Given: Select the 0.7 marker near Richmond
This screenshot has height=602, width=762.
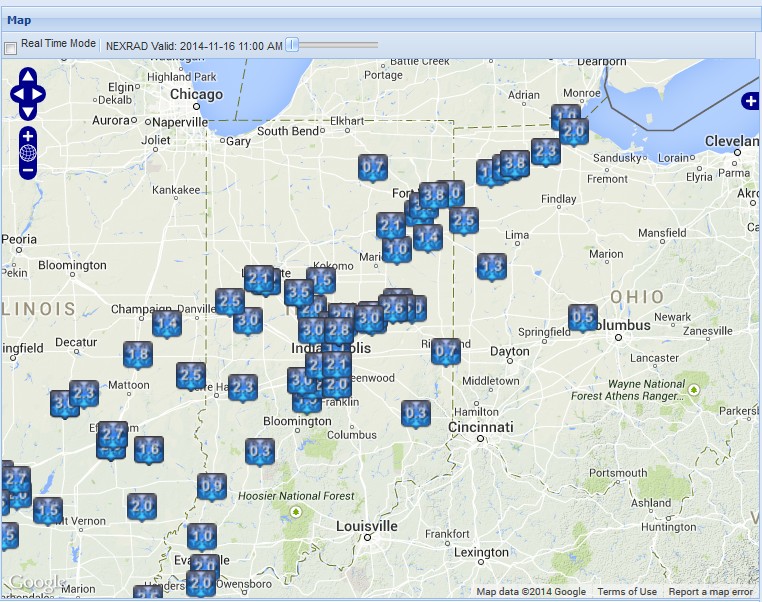Looking at the screenshot, I should tap(446, 352).
